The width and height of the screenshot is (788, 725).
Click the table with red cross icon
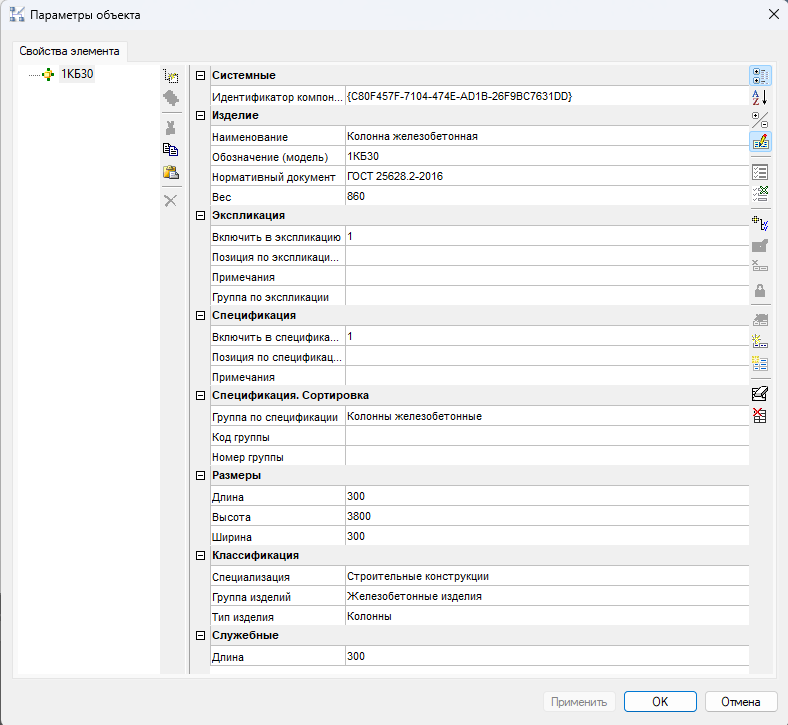[759, 416]
